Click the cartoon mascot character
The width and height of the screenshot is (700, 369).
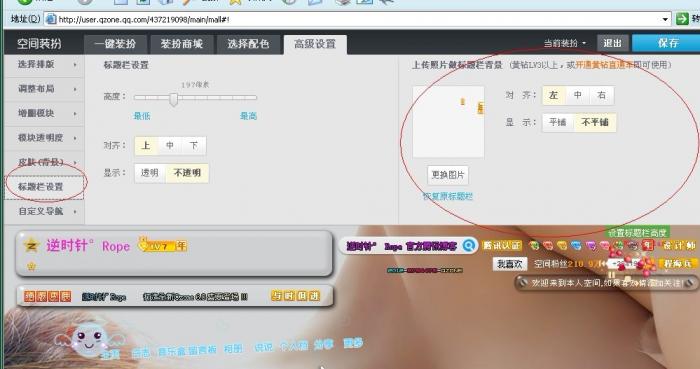89,339
